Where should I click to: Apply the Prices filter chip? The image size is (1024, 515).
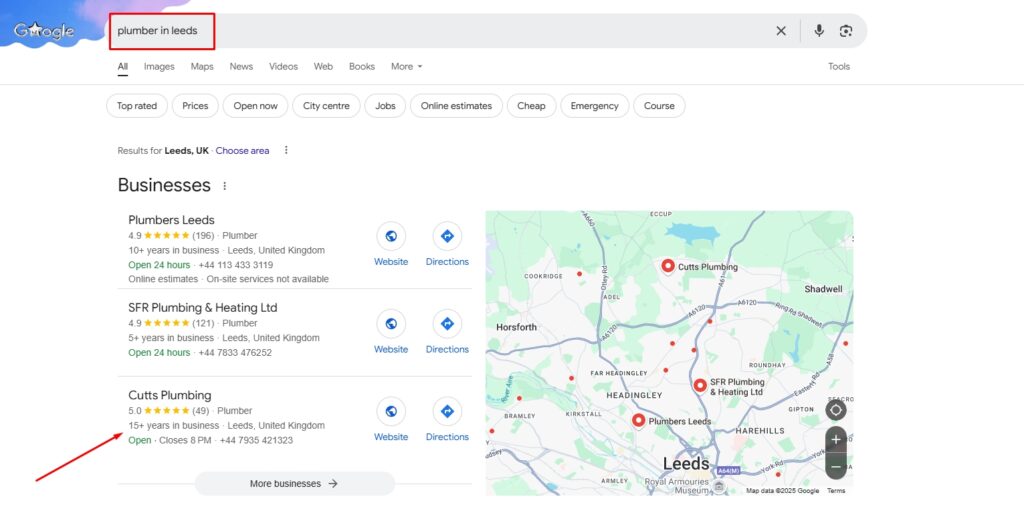tap(195, 106)
